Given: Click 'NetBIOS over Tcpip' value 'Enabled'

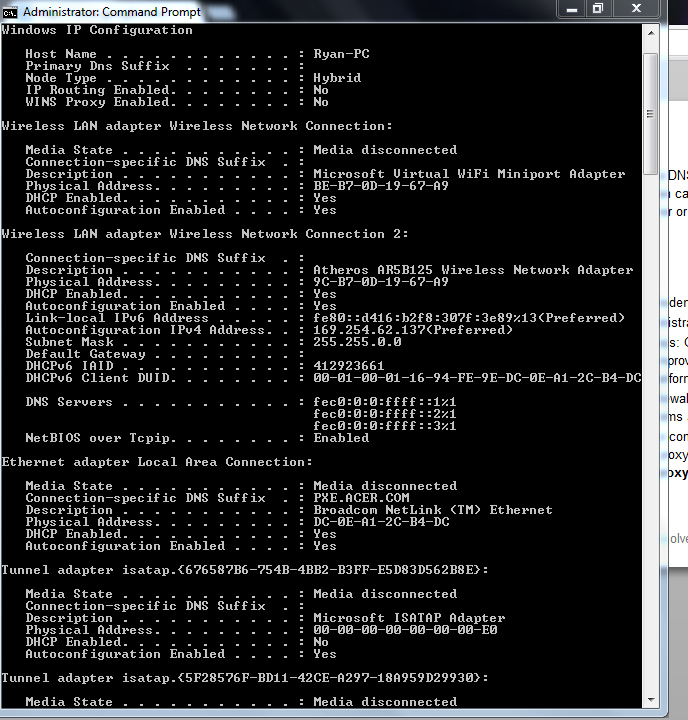Looking at the screenshot, I should 341,438.
